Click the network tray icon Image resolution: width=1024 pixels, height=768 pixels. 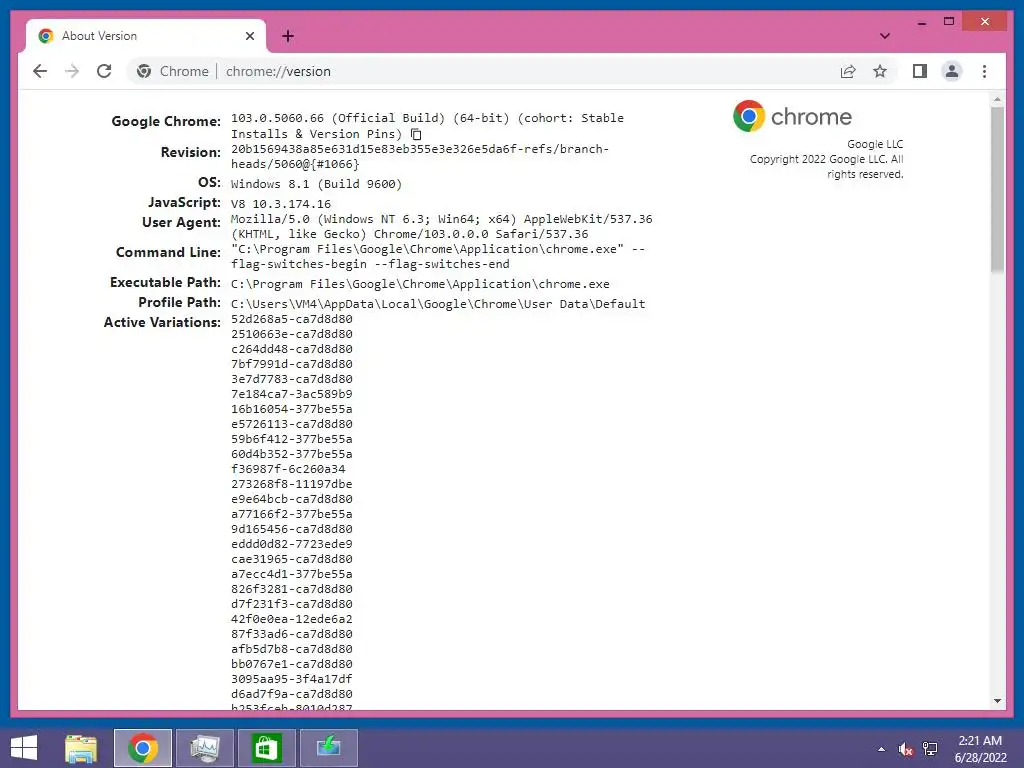click(930, 749)
